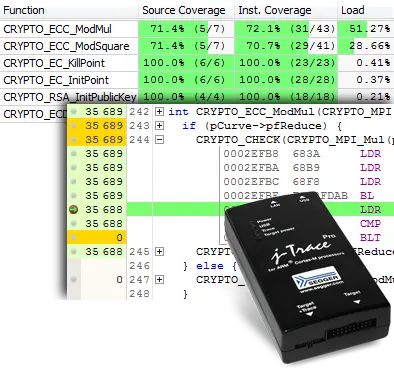The width and height of the screenshot is (394, 368).
Task: Click the red breakpoint arrow icon in gutter
Action: pyautogui.click(x=74, y=210)
